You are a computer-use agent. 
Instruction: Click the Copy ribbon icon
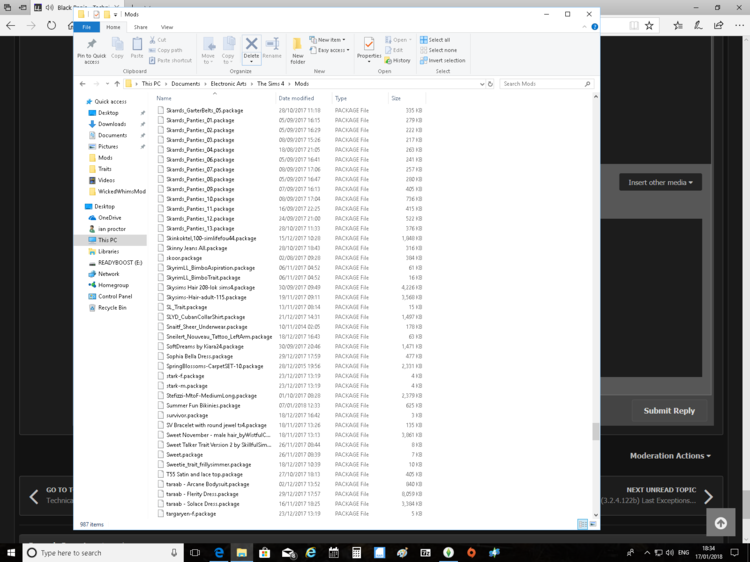click(x=117, y=44)
